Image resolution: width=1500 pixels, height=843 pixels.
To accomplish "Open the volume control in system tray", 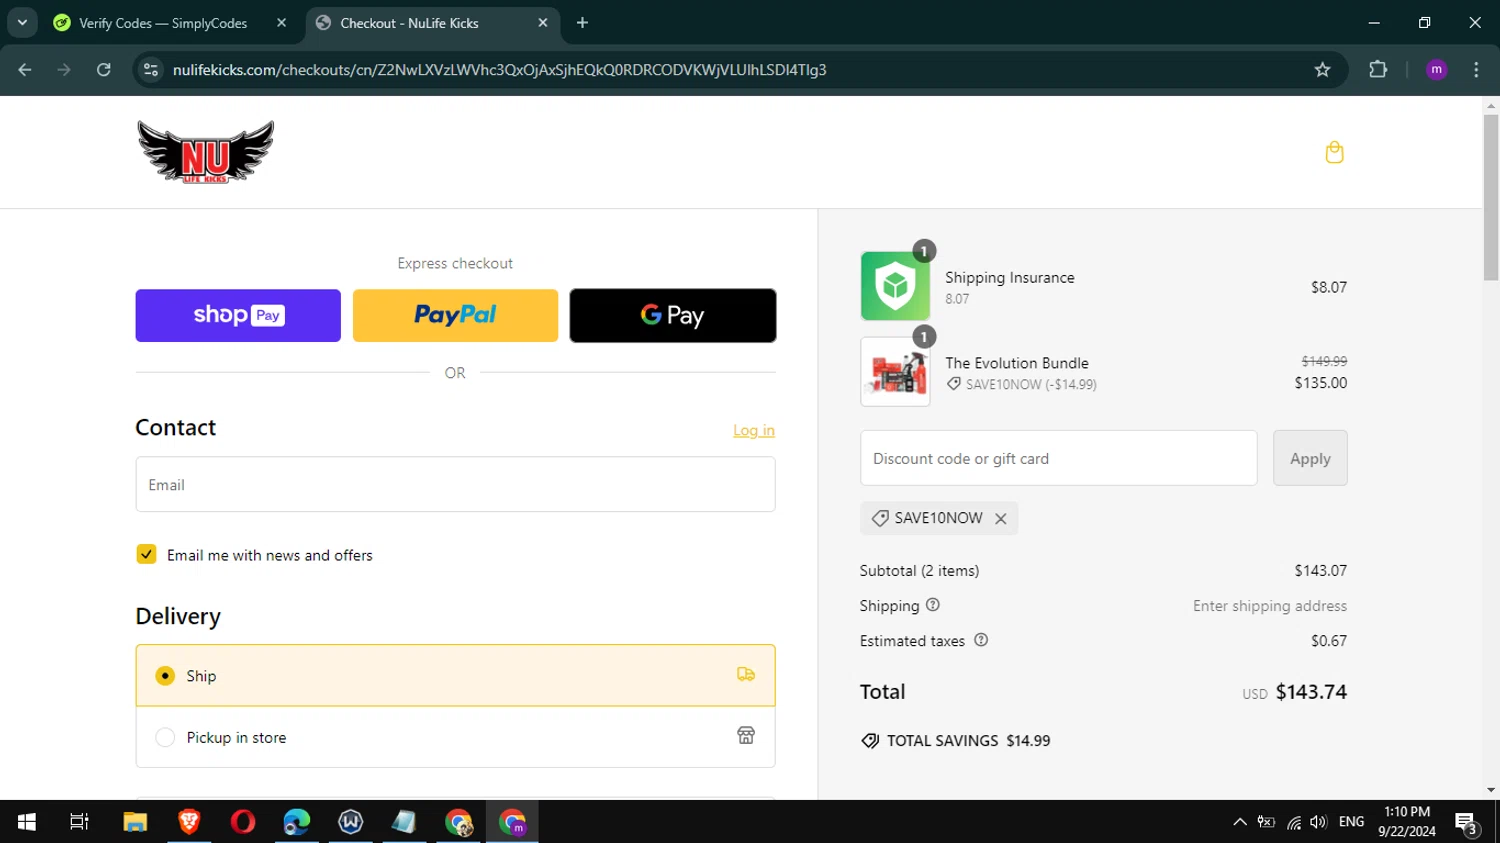I will pyautogui.click(x=1318, y=821).
